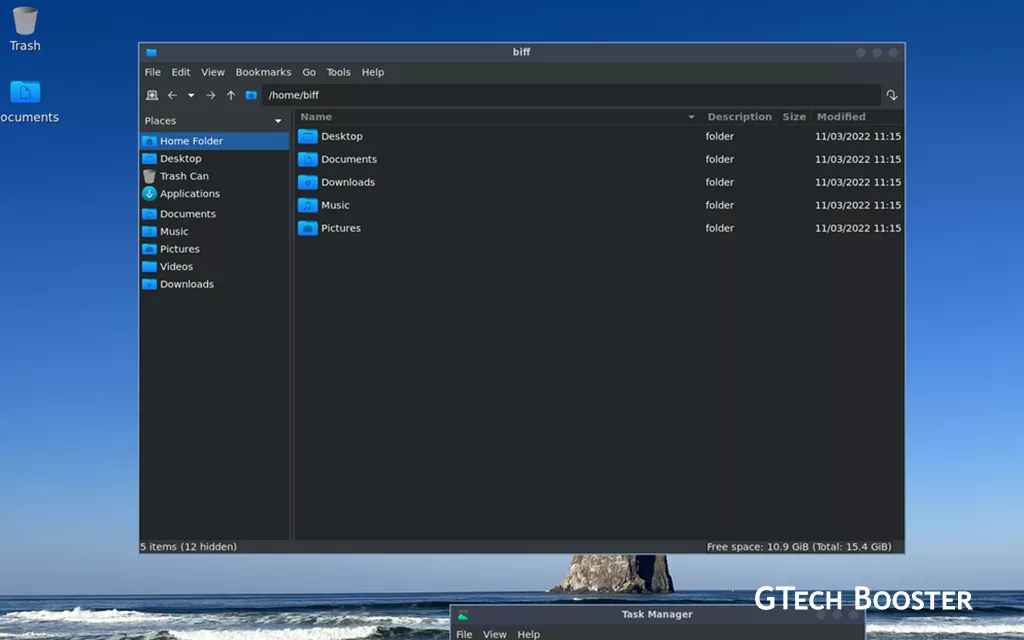This screenshot has width=1024, height=640.
Task: Open Trash Can in Places sidebar
Action: click(x=184, y=176)
